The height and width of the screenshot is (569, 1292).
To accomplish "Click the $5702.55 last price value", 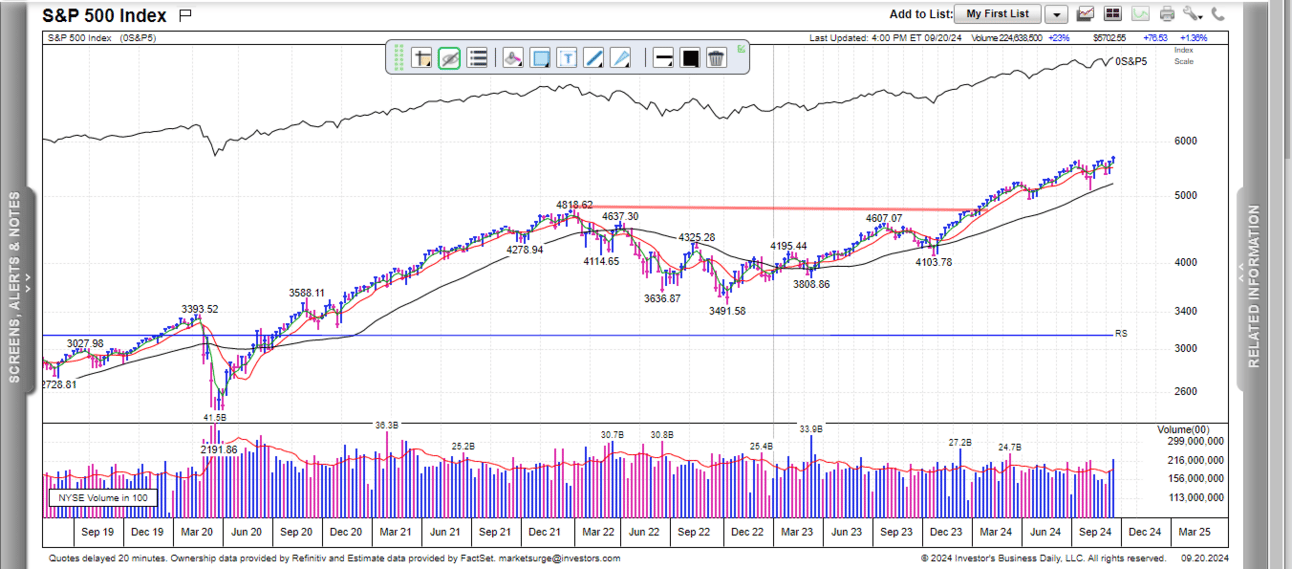I will [x=1109, y=37].
